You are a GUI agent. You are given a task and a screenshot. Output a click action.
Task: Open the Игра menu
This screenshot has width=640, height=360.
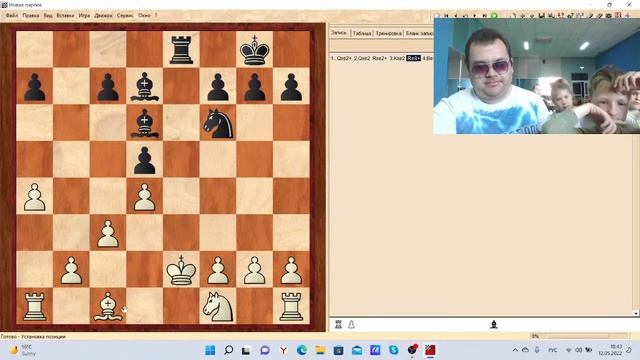coord(84,16)
